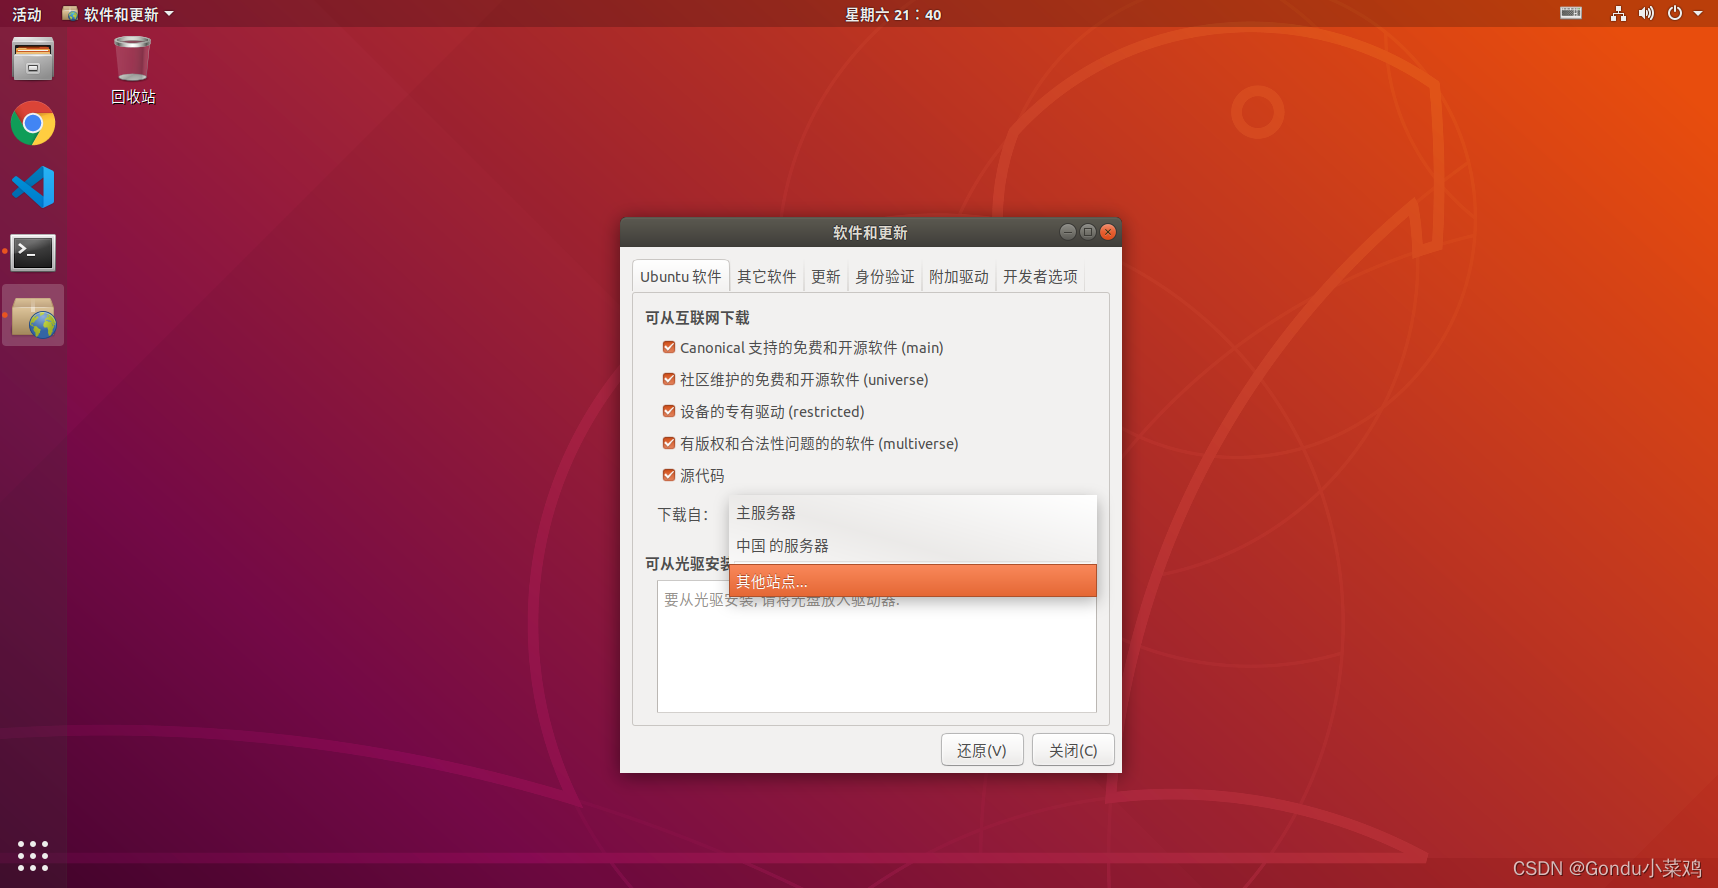Screen dimensions: 1718x888
Task: Open the 回收站 trash desktop icon
Action: (133, 70)
